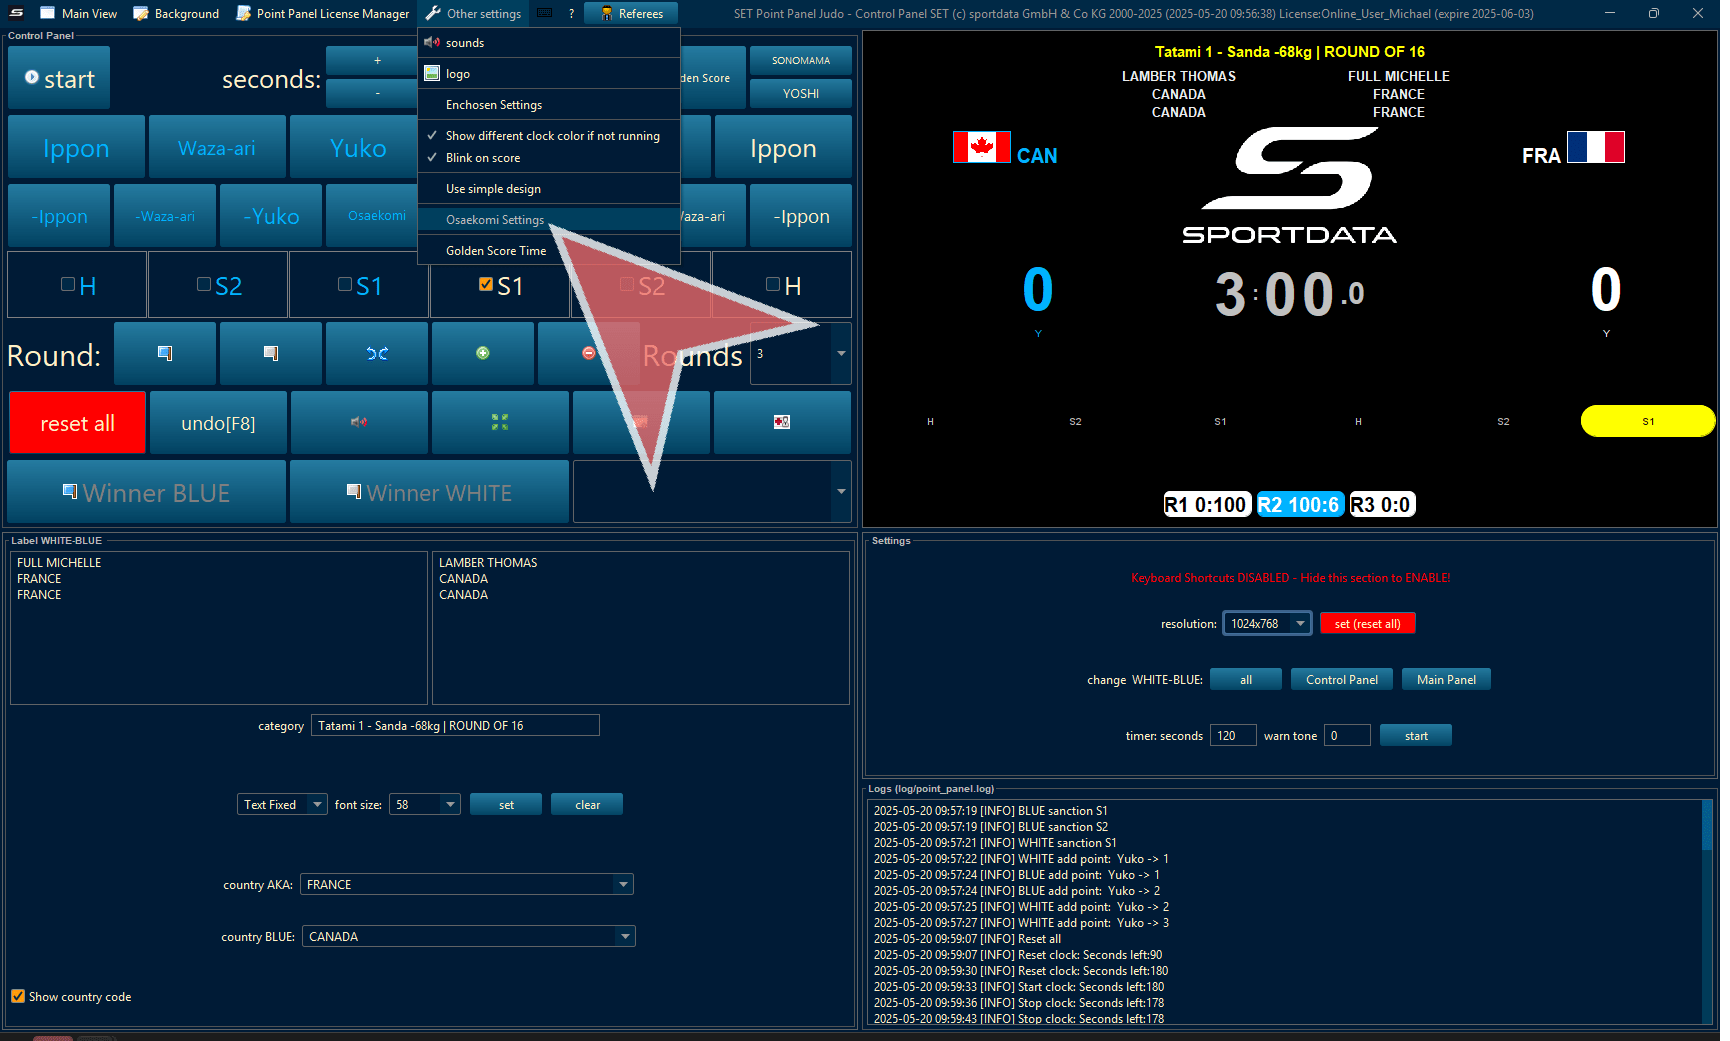The height and width of the screenshot is (1041, 1730).
Task: Open the font size 58 dropdown
Action: click(x=450, y=804)
